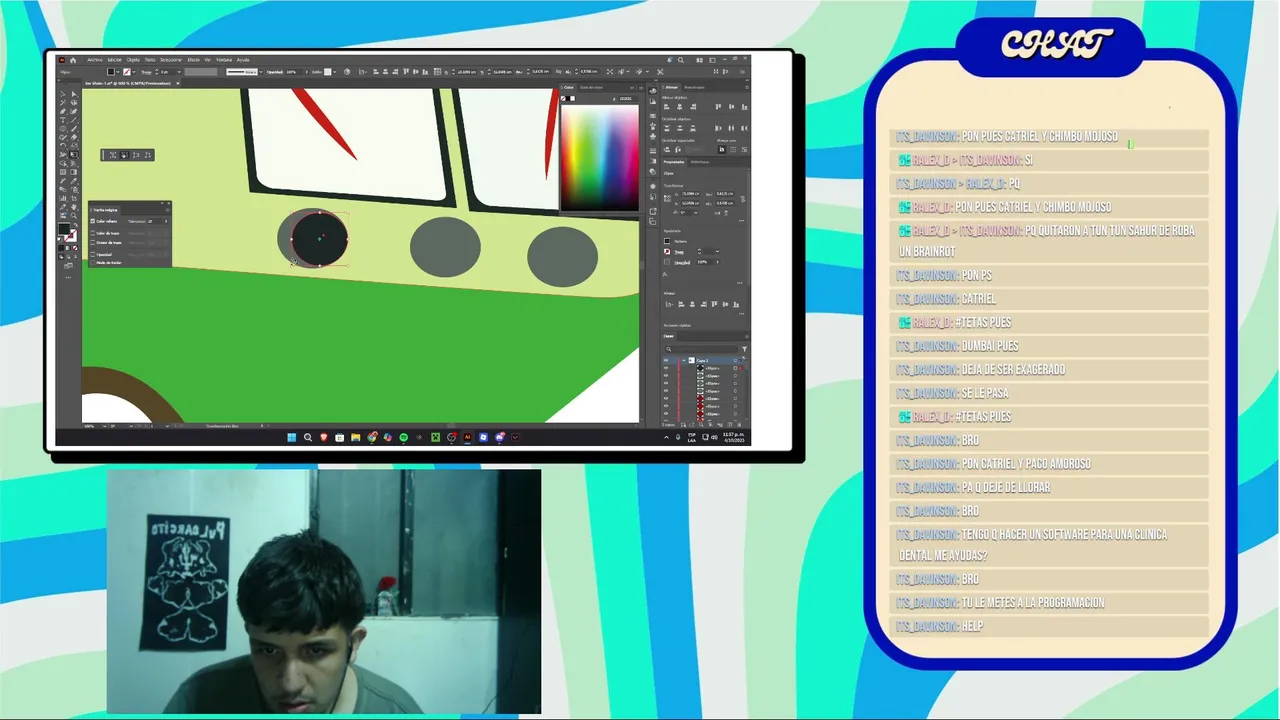The image size is (1280, 720).
Task: Click the filter icon in the Capas panel
Action: click(x=744, y=349)
